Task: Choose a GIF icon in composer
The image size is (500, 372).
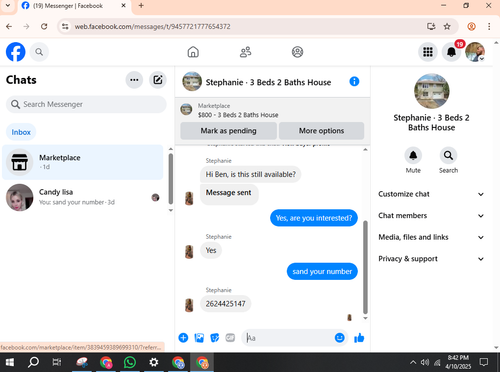Action: pyautogui.click(x=230, y=338)
